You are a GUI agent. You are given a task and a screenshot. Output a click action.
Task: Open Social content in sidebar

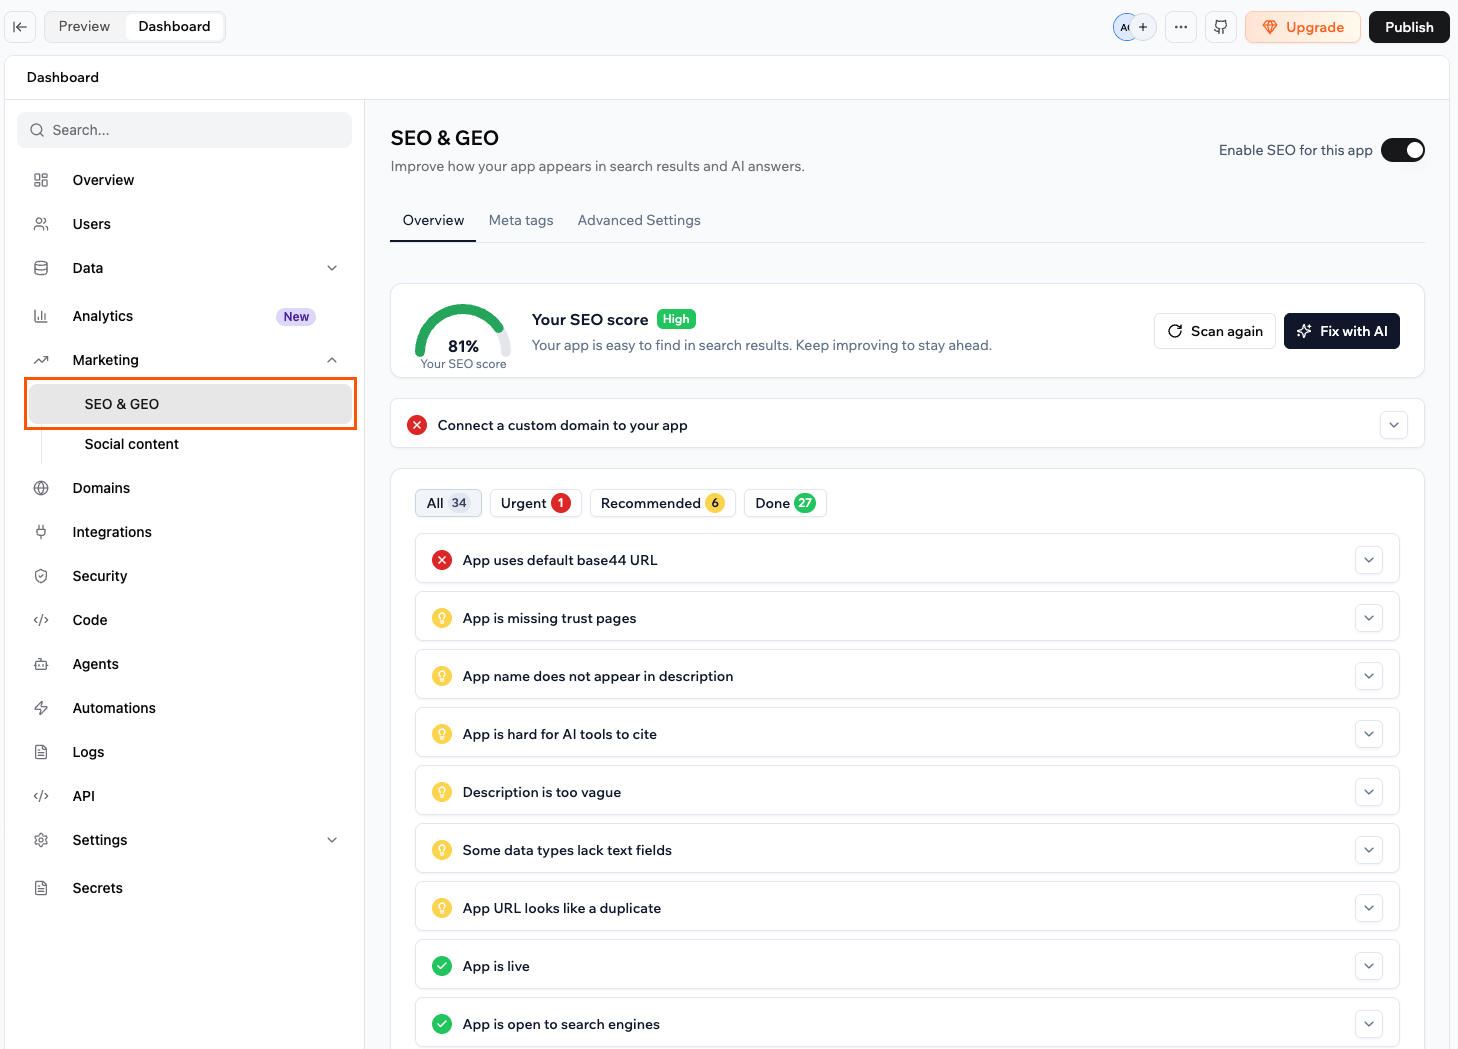click(131, 444)
